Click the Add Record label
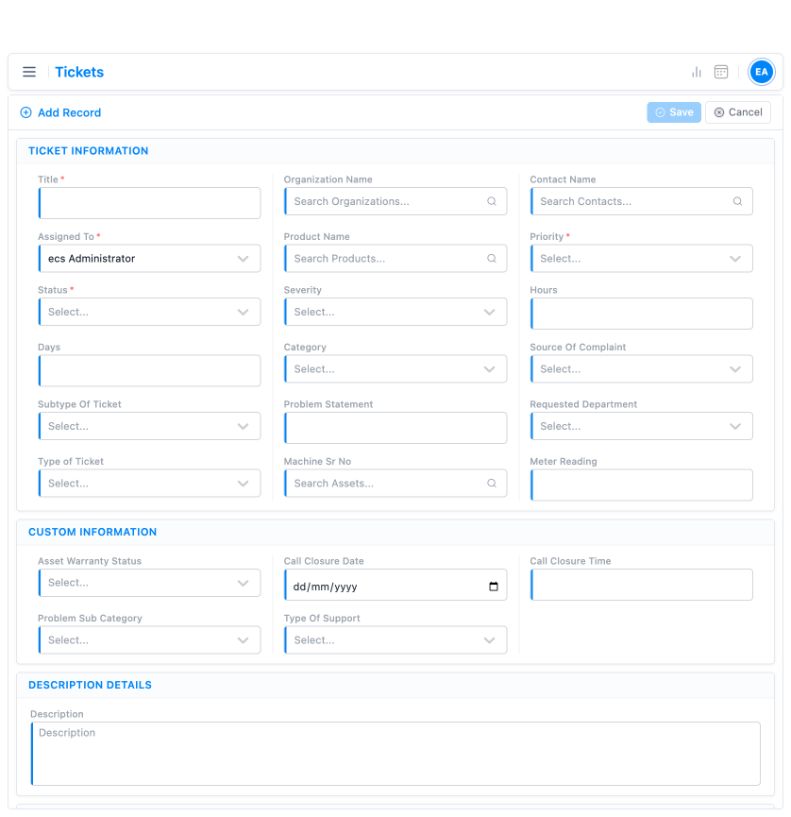Screen dimensions: 791x817 click(69, 113)
